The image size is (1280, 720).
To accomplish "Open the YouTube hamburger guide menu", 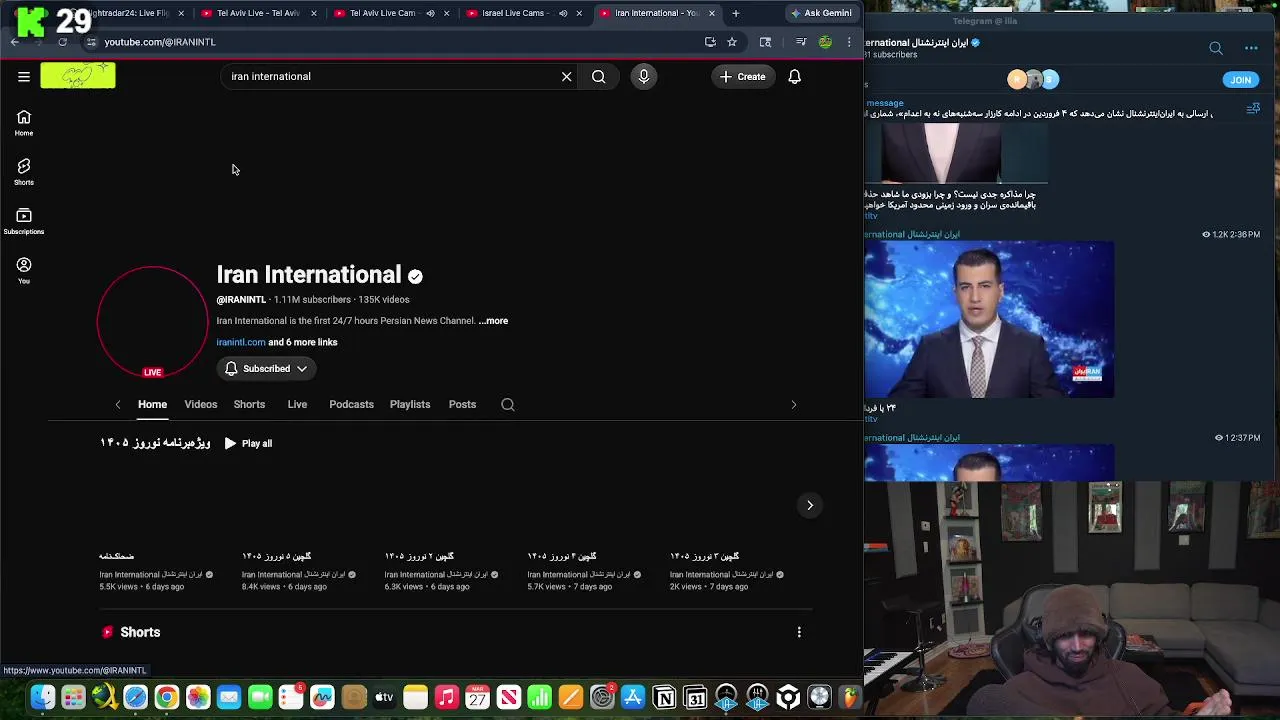I will click(x=24, y=76).
